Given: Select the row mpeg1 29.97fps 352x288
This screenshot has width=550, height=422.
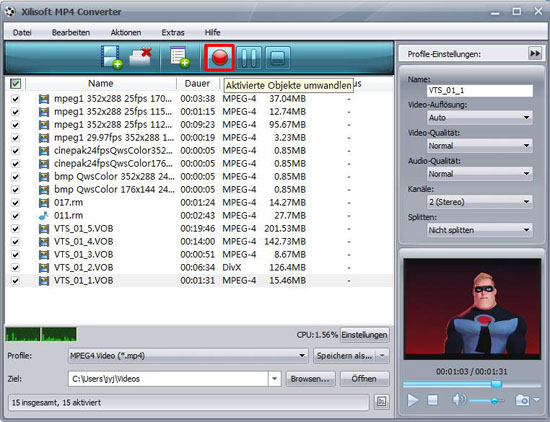Looking at the screenshot, I should (199, 138).
